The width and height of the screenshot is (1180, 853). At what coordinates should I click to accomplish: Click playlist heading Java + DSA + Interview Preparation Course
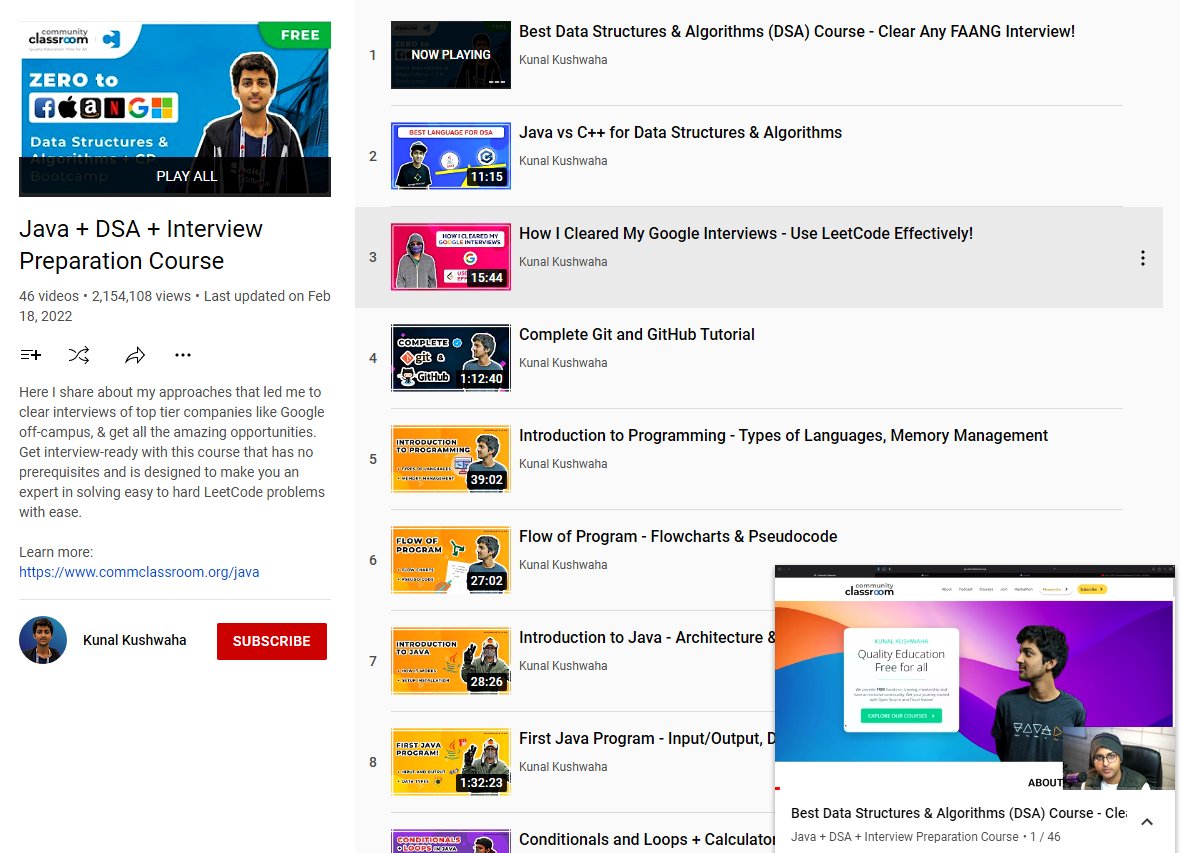(141, 245)
